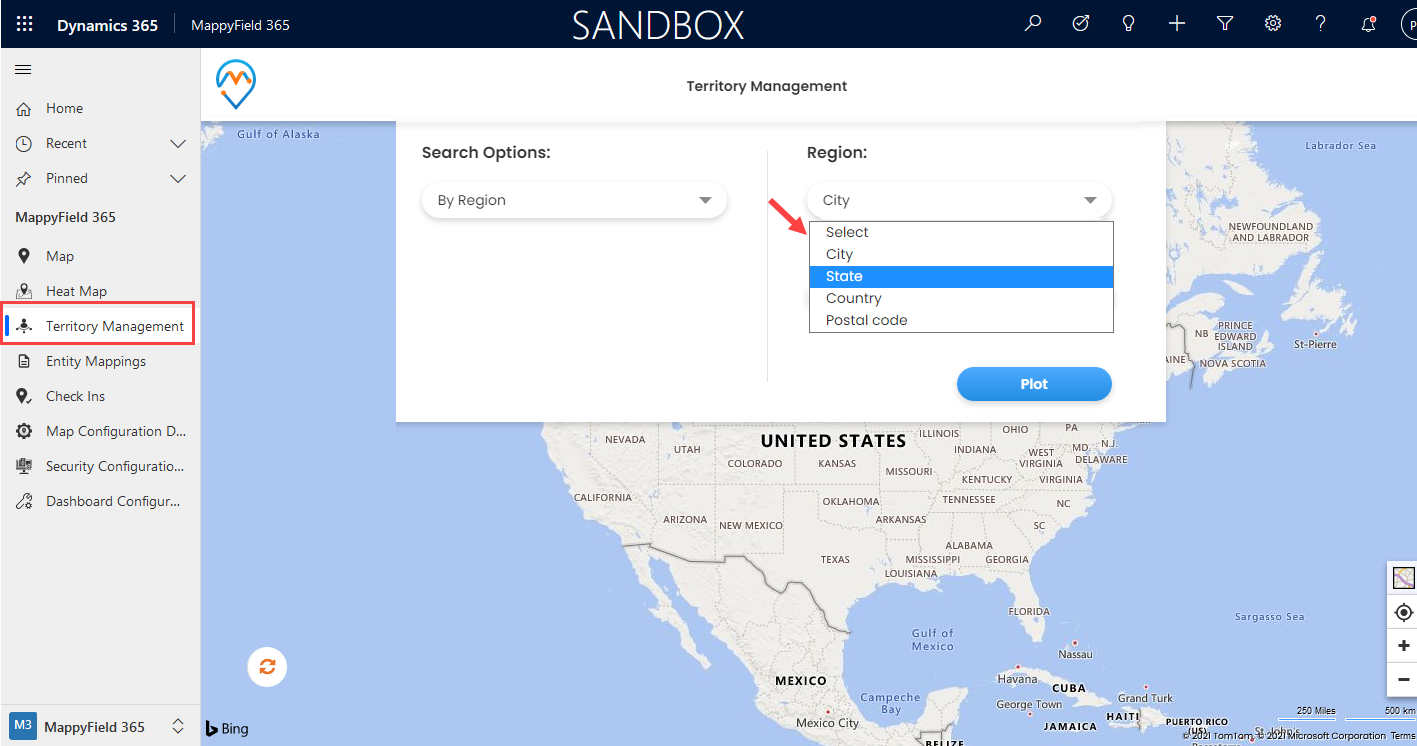Click Dynamics 365 header link
Screen dimensions: 1417x746
point(107,25)
